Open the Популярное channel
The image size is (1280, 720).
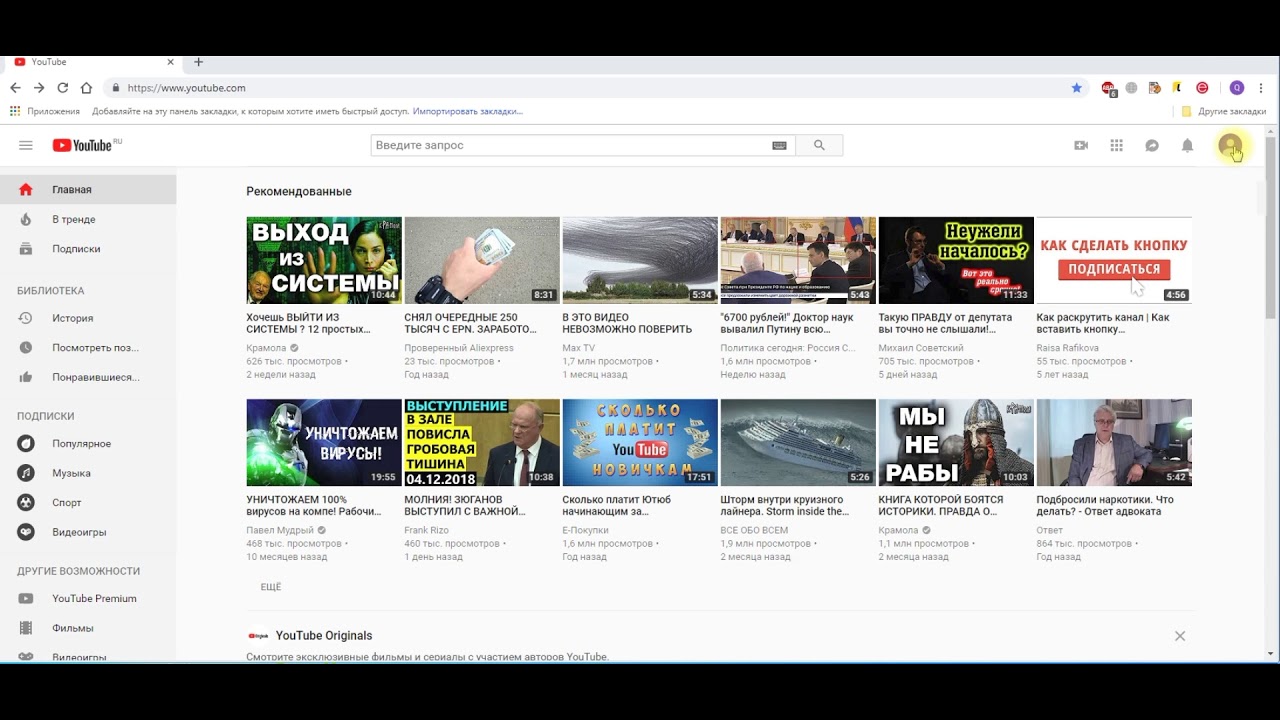(x=88, y=443)
